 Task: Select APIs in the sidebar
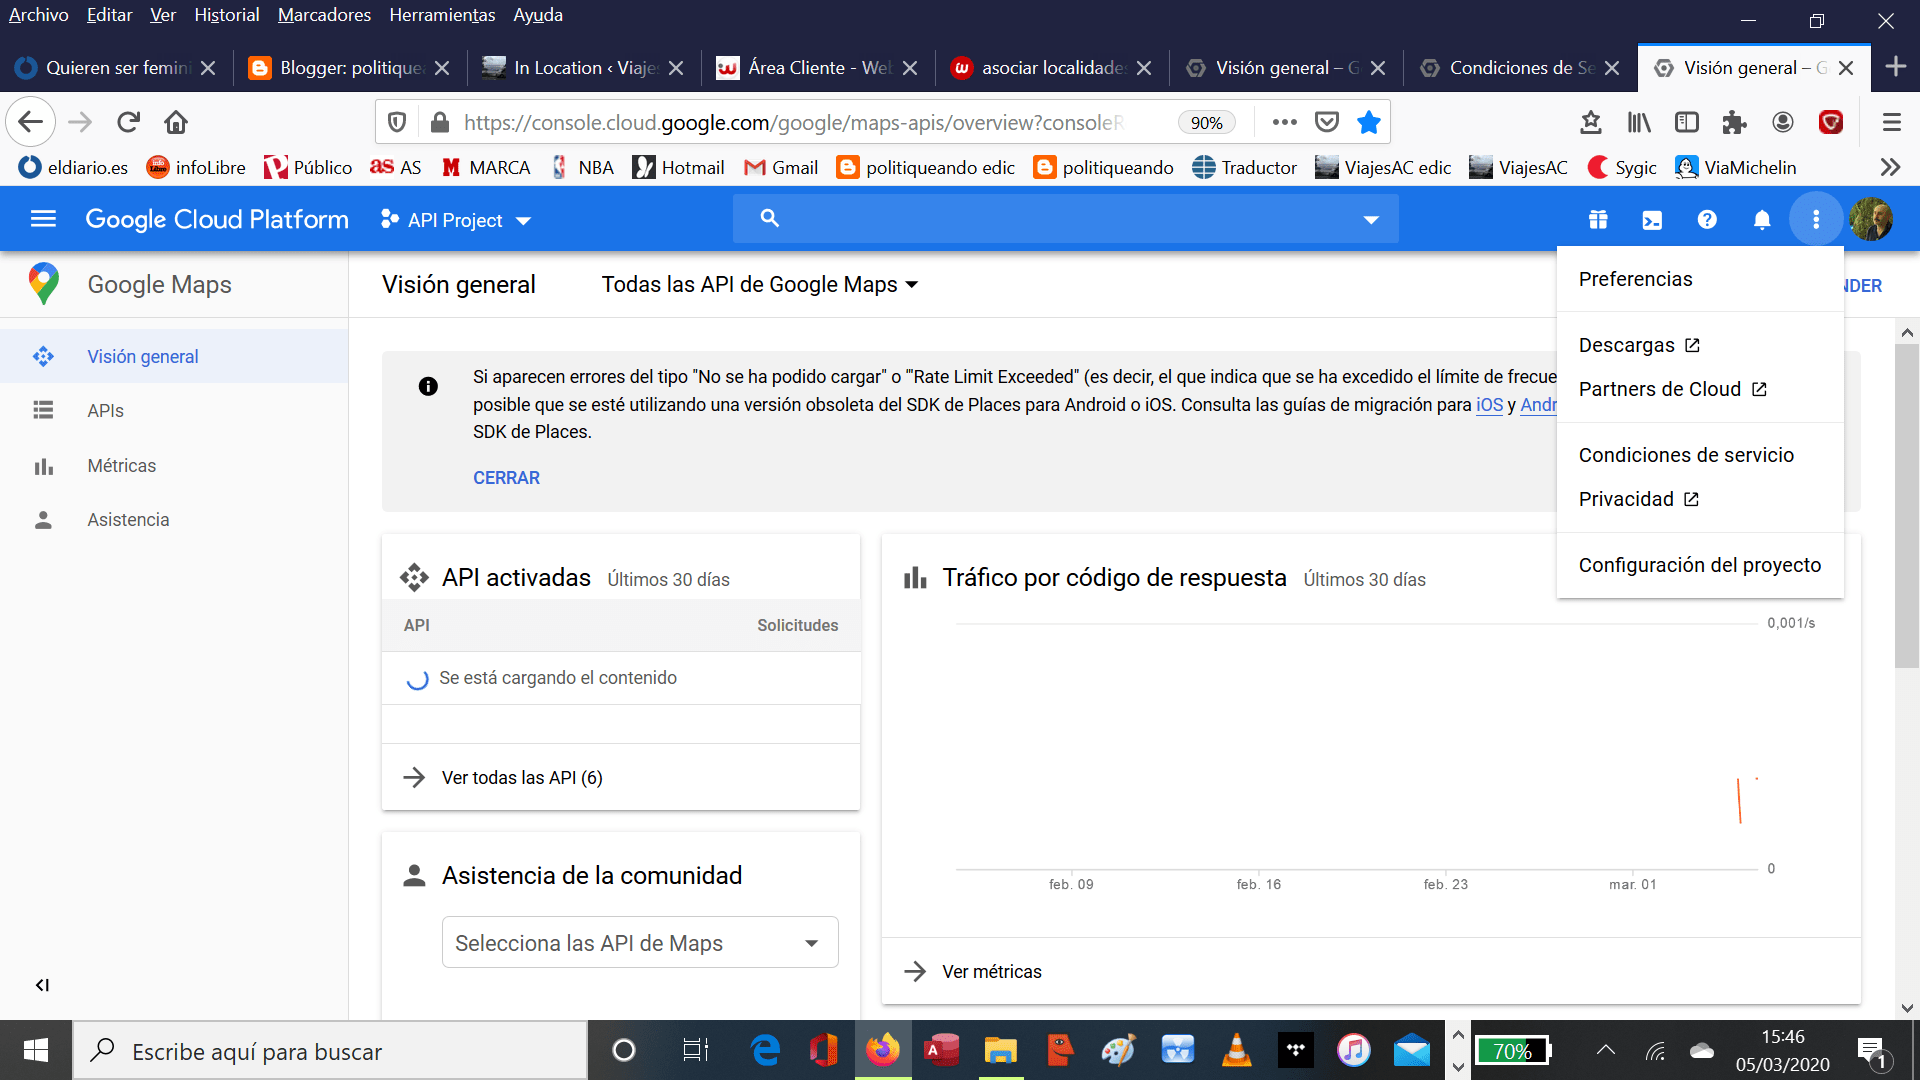[x=174, y=411]
